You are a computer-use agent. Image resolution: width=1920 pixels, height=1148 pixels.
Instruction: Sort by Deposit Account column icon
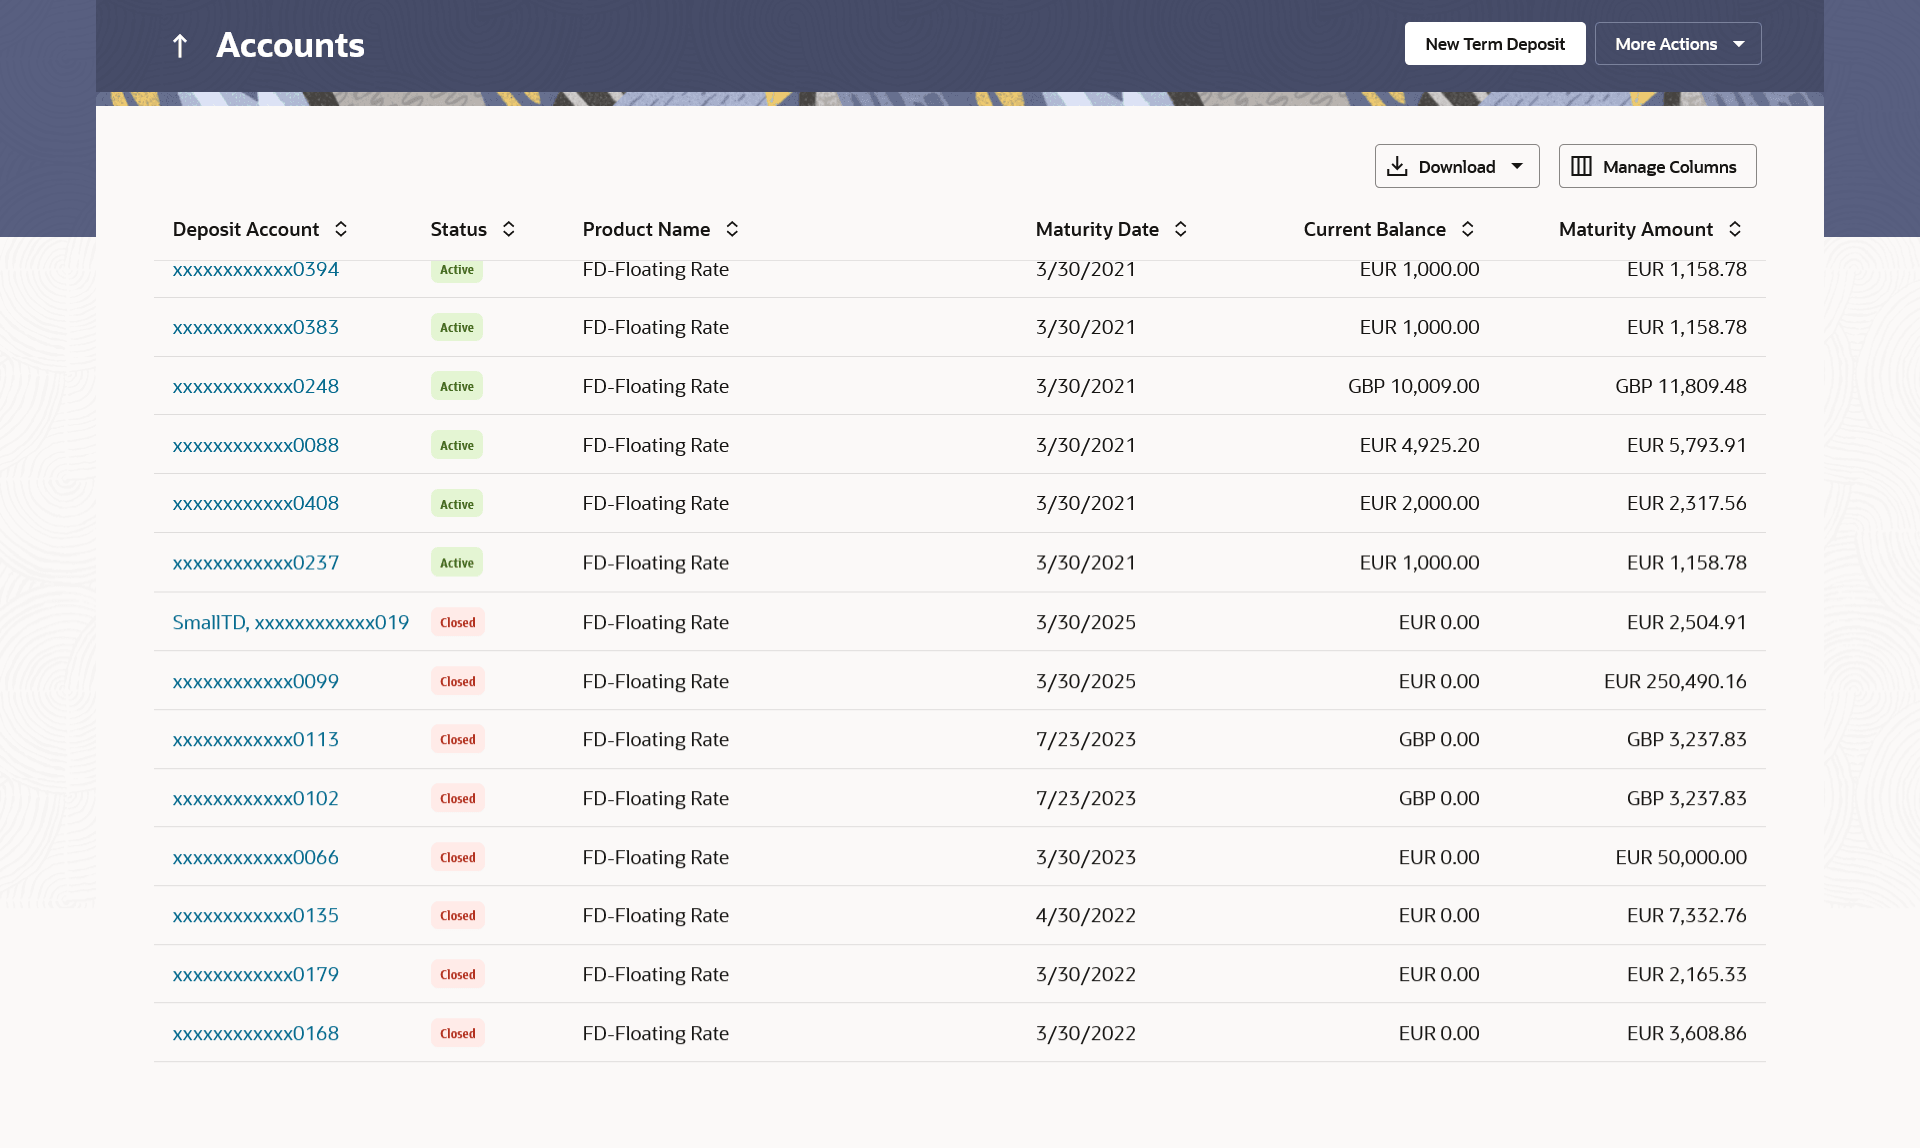click(341, 229)
